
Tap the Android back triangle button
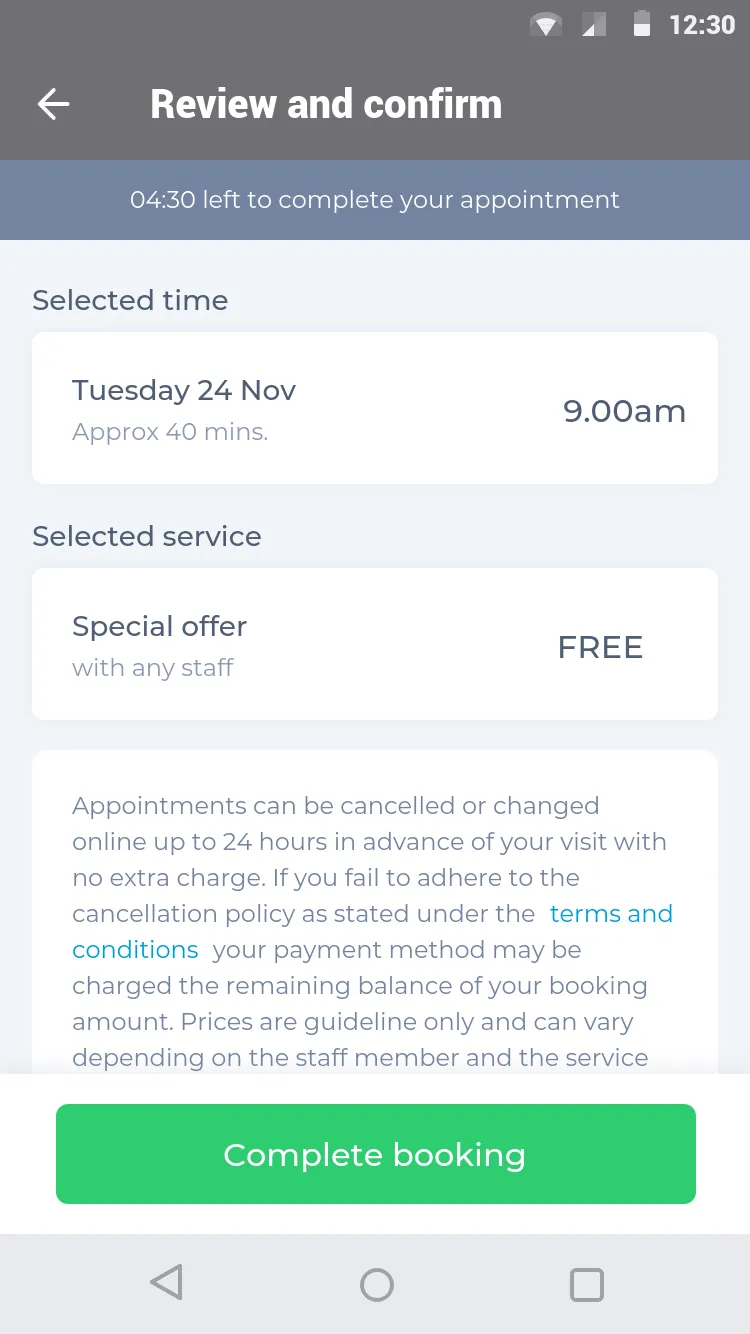click(166, 1283)
